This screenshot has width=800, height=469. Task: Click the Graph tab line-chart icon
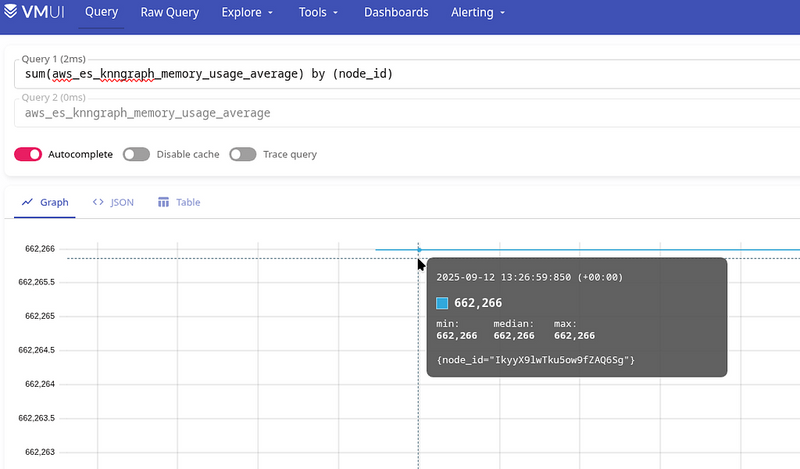tap(28, 202)
